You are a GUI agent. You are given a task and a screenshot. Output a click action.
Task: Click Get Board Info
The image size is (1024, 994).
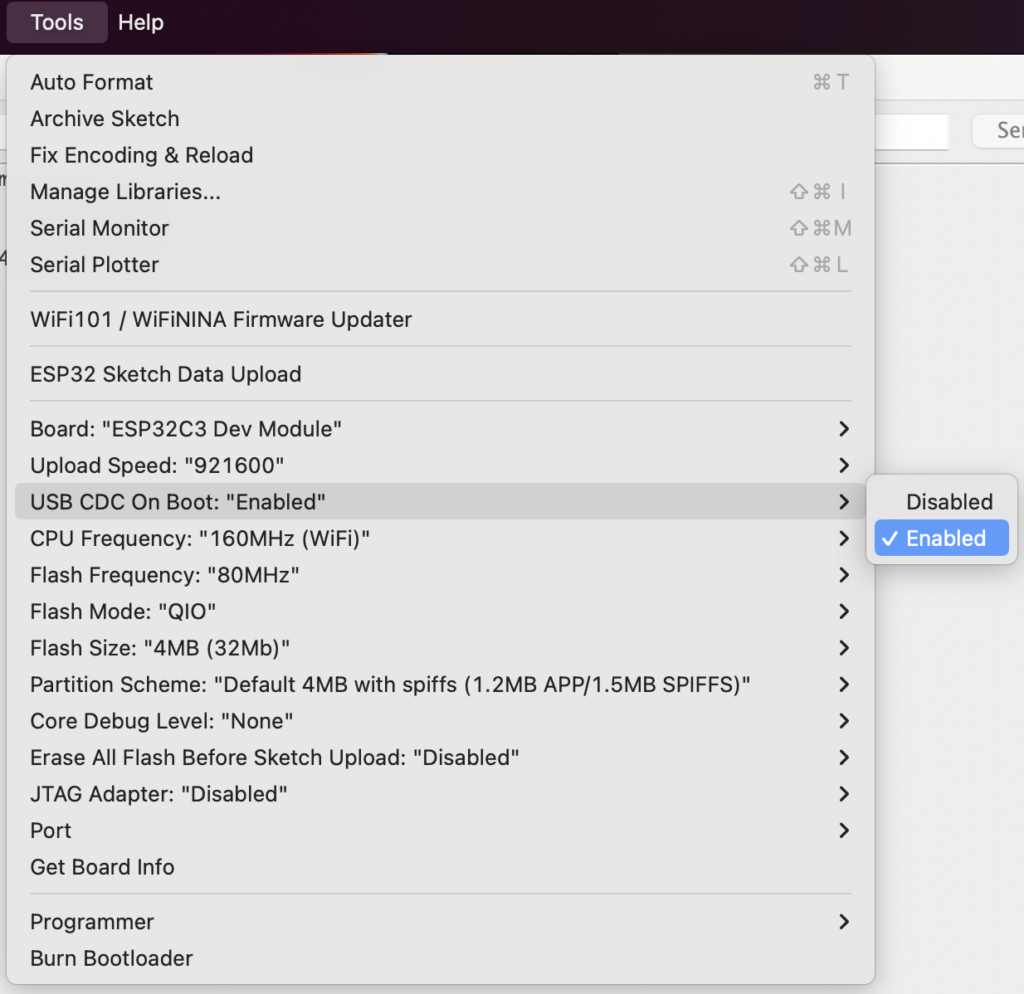tap(440, 867)
